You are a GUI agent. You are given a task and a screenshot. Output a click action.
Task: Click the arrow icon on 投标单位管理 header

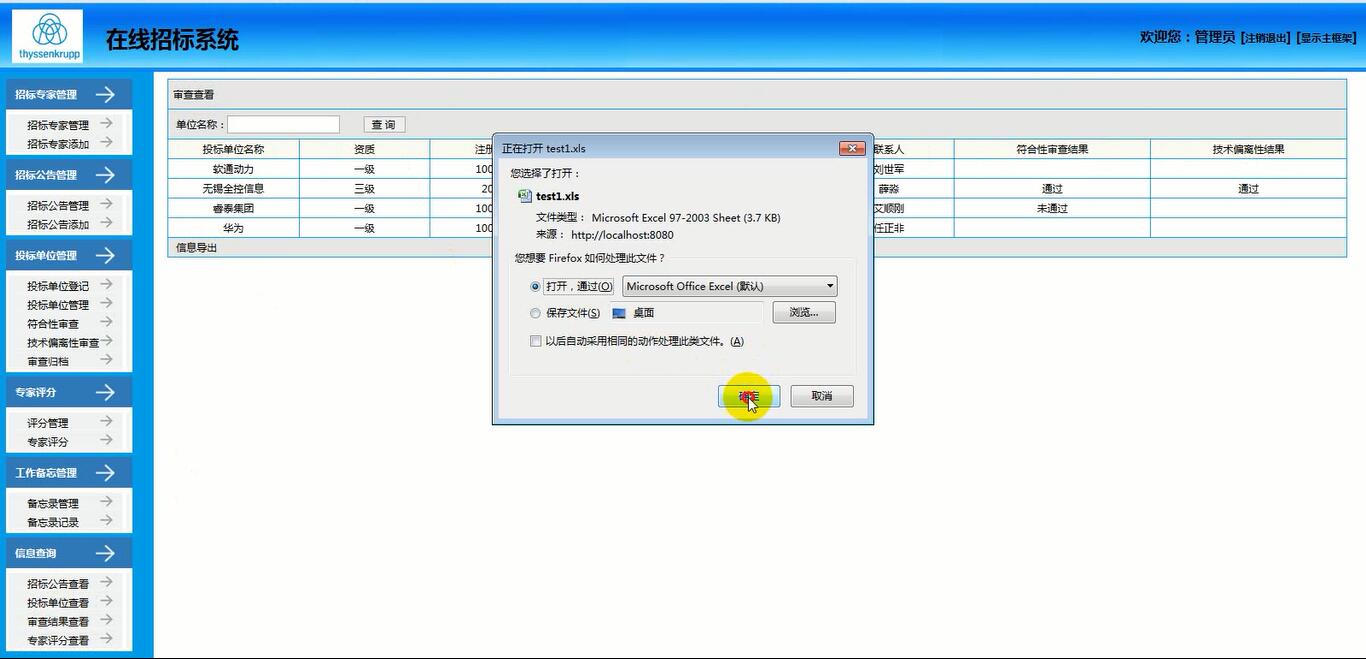point(105,255)
